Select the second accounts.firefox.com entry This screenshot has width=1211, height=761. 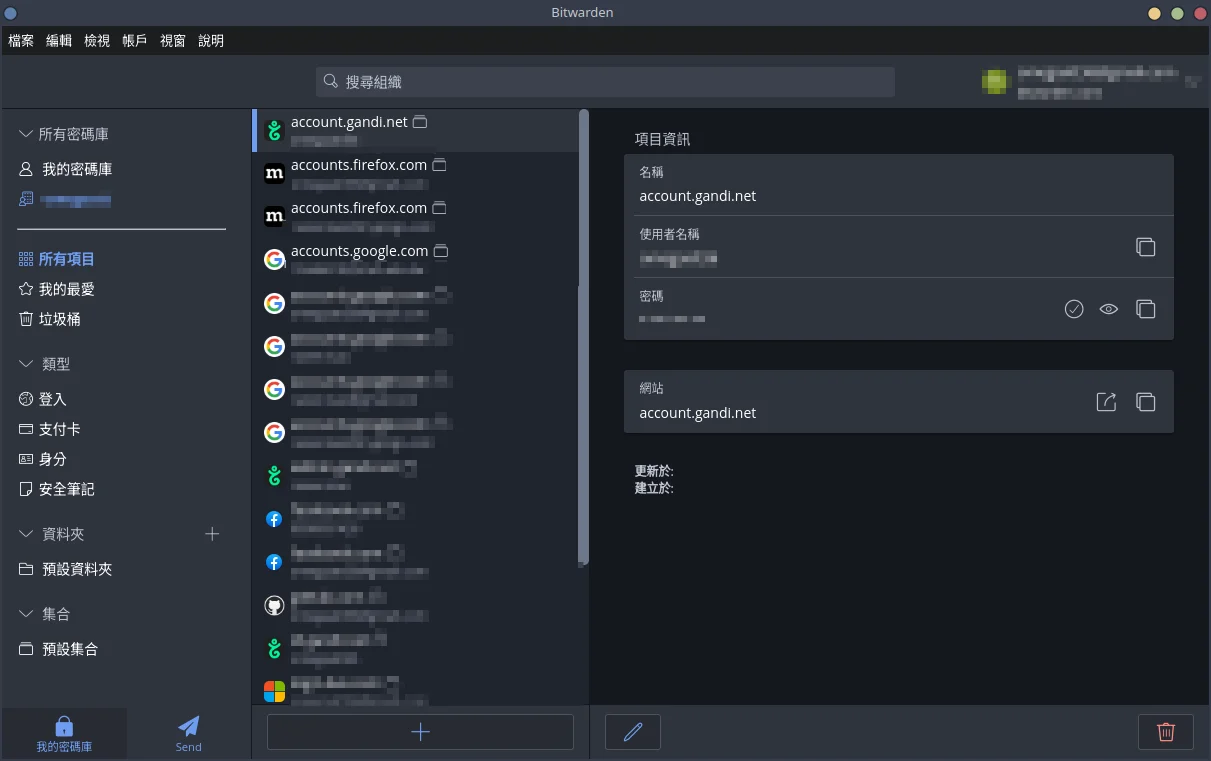coord(416,216)
